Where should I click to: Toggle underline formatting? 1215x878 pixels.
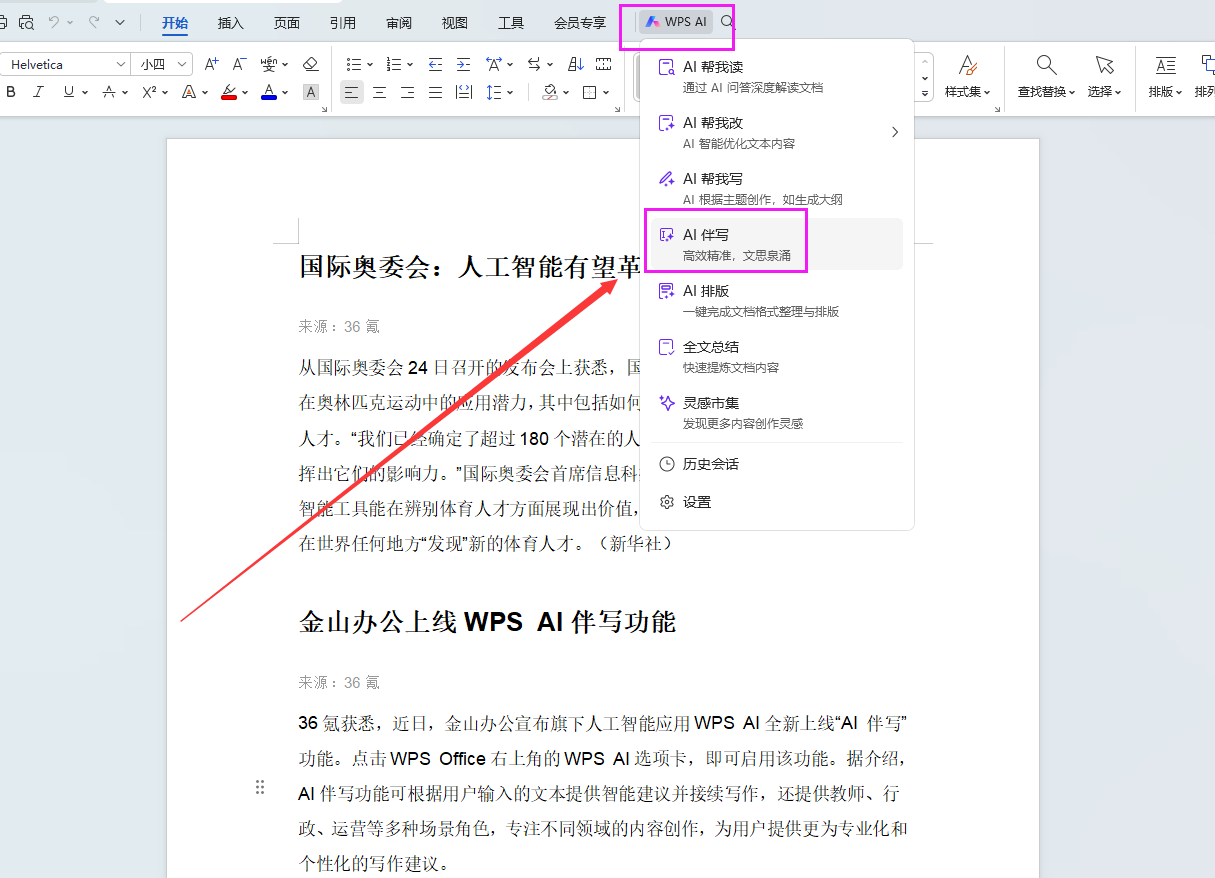click(x=68, y=92)
